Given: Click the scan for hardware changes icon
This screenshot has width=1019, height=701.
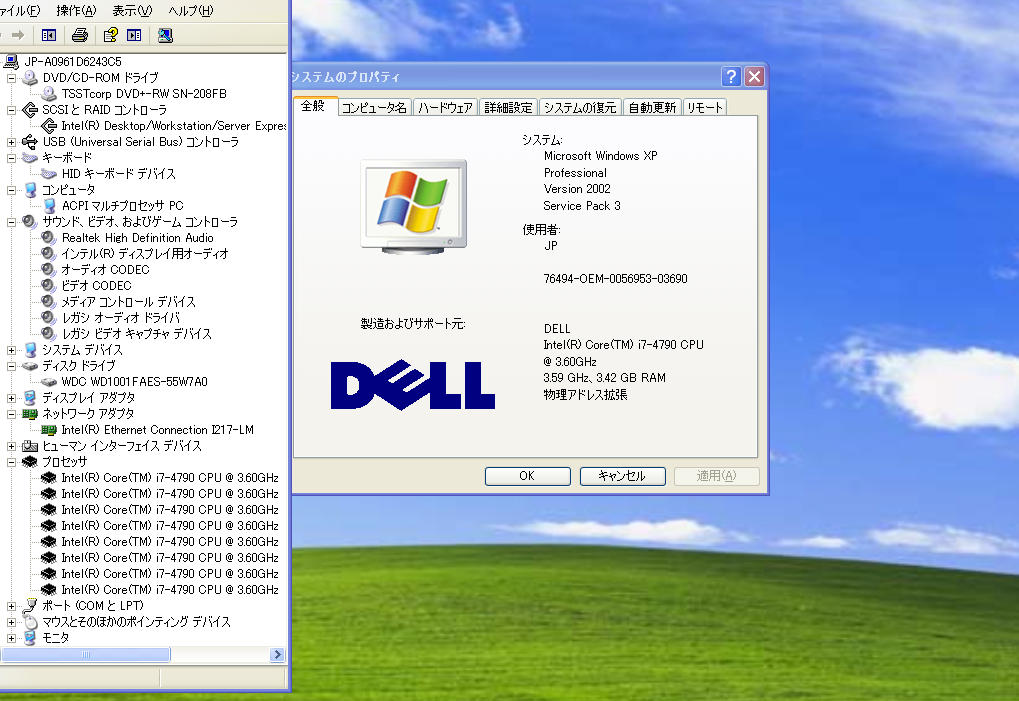Looking at the screenshot, I should (x=165, y=35).
